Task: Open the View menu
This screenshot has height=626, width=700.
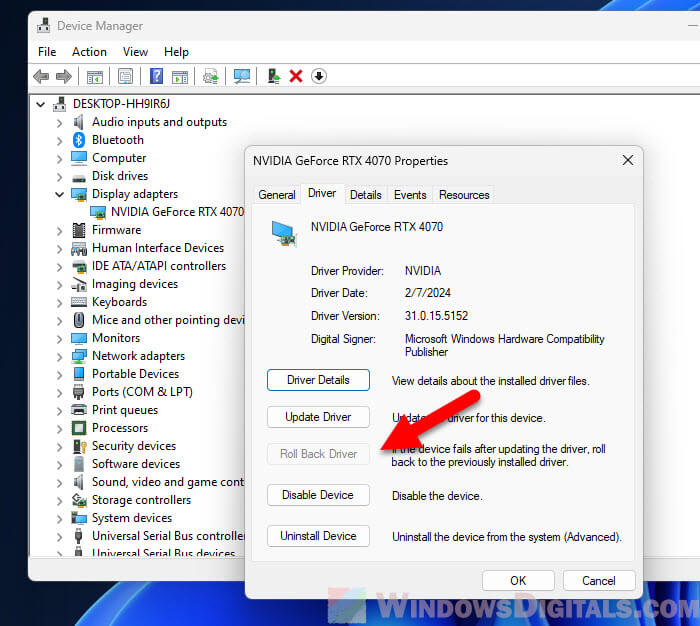Action: 135,52
